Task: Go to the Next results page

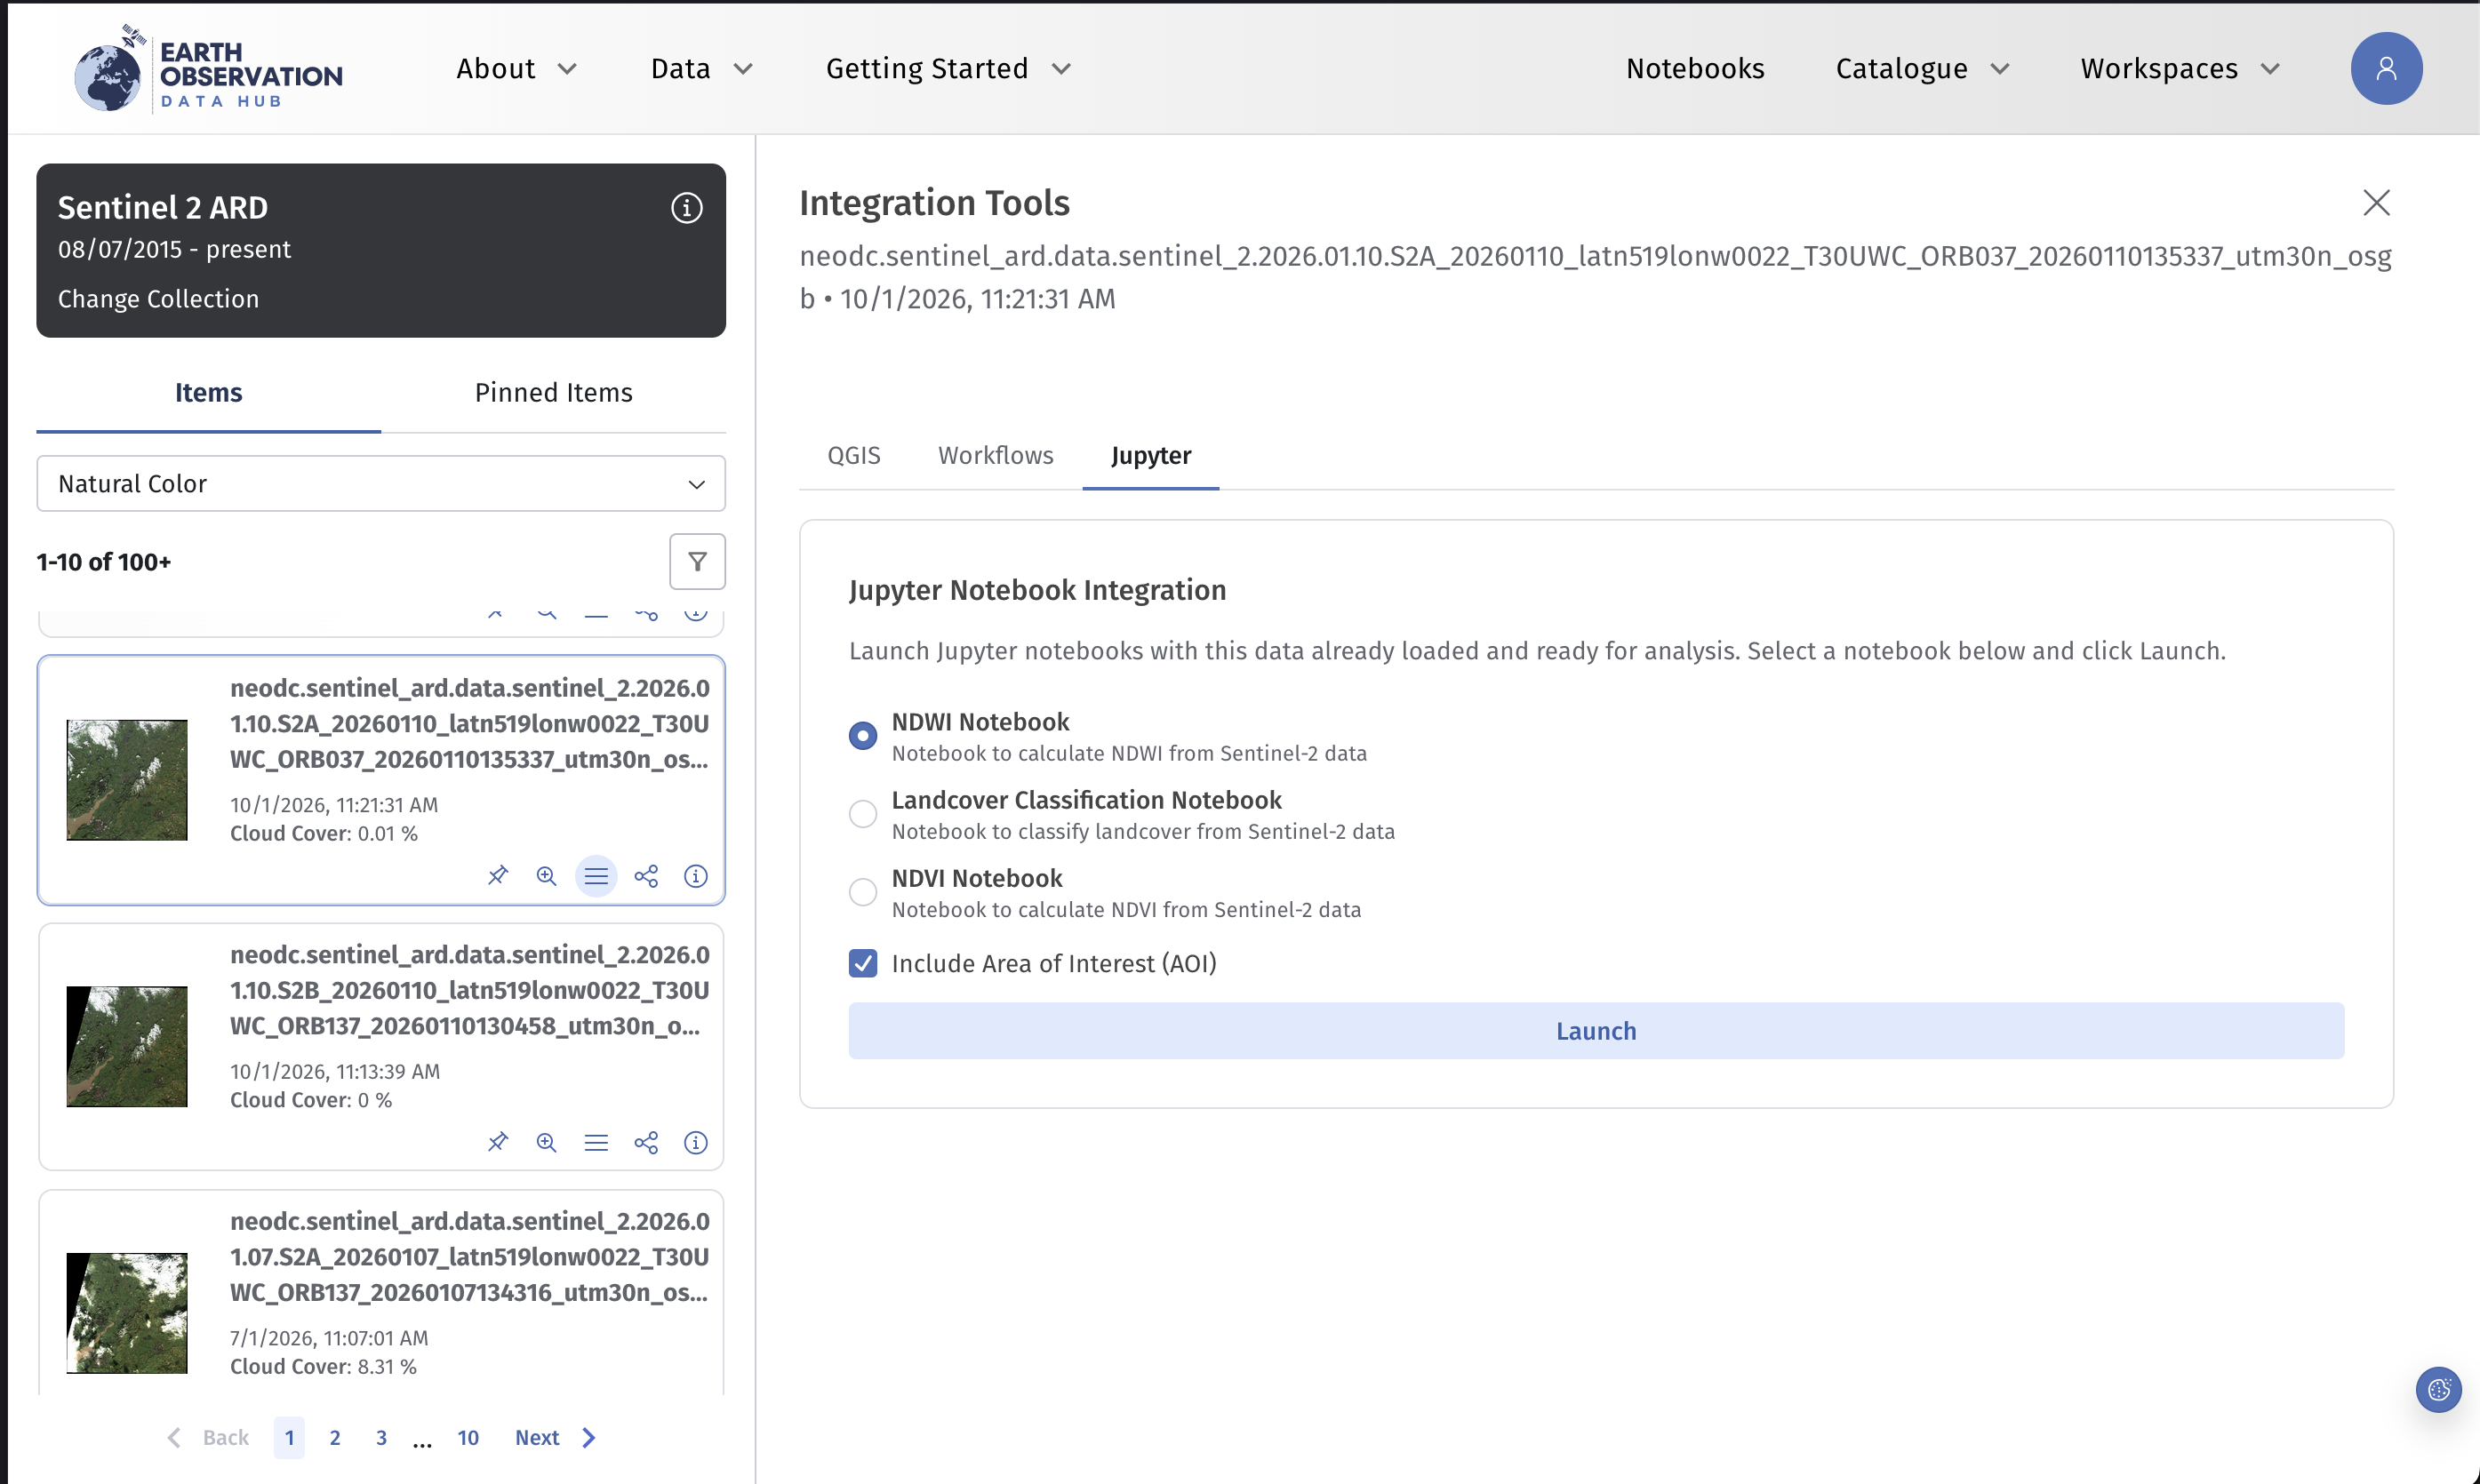Action: pos(556,1438)
